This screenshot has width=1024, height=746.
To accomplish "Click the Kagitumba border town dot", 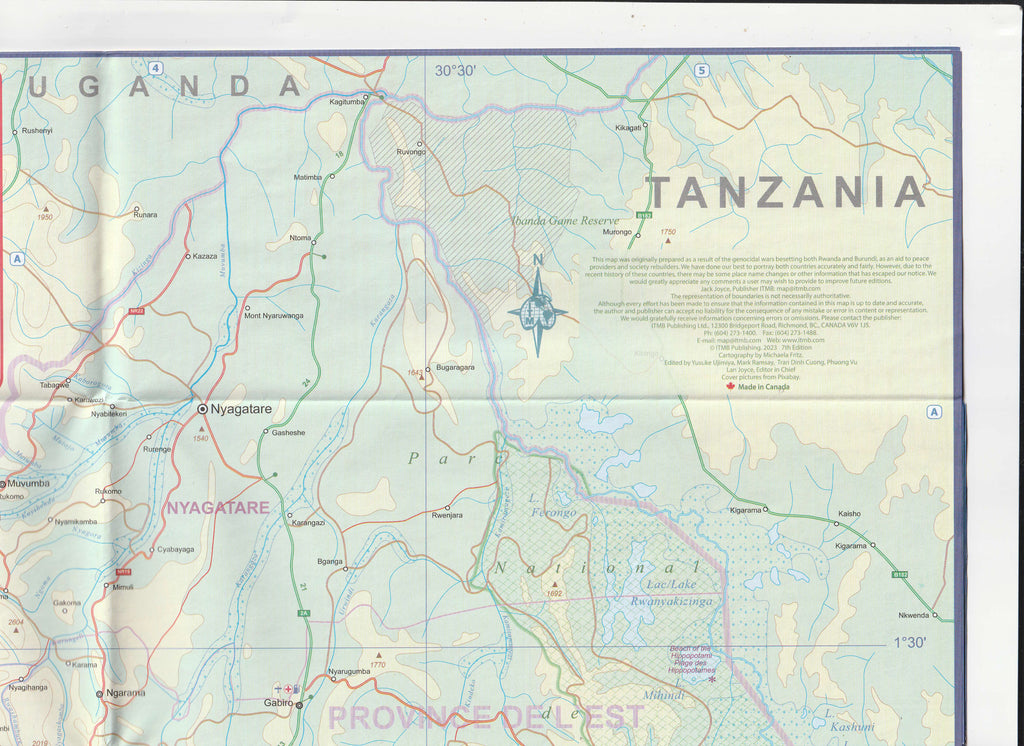I will (x=366, y=97).
